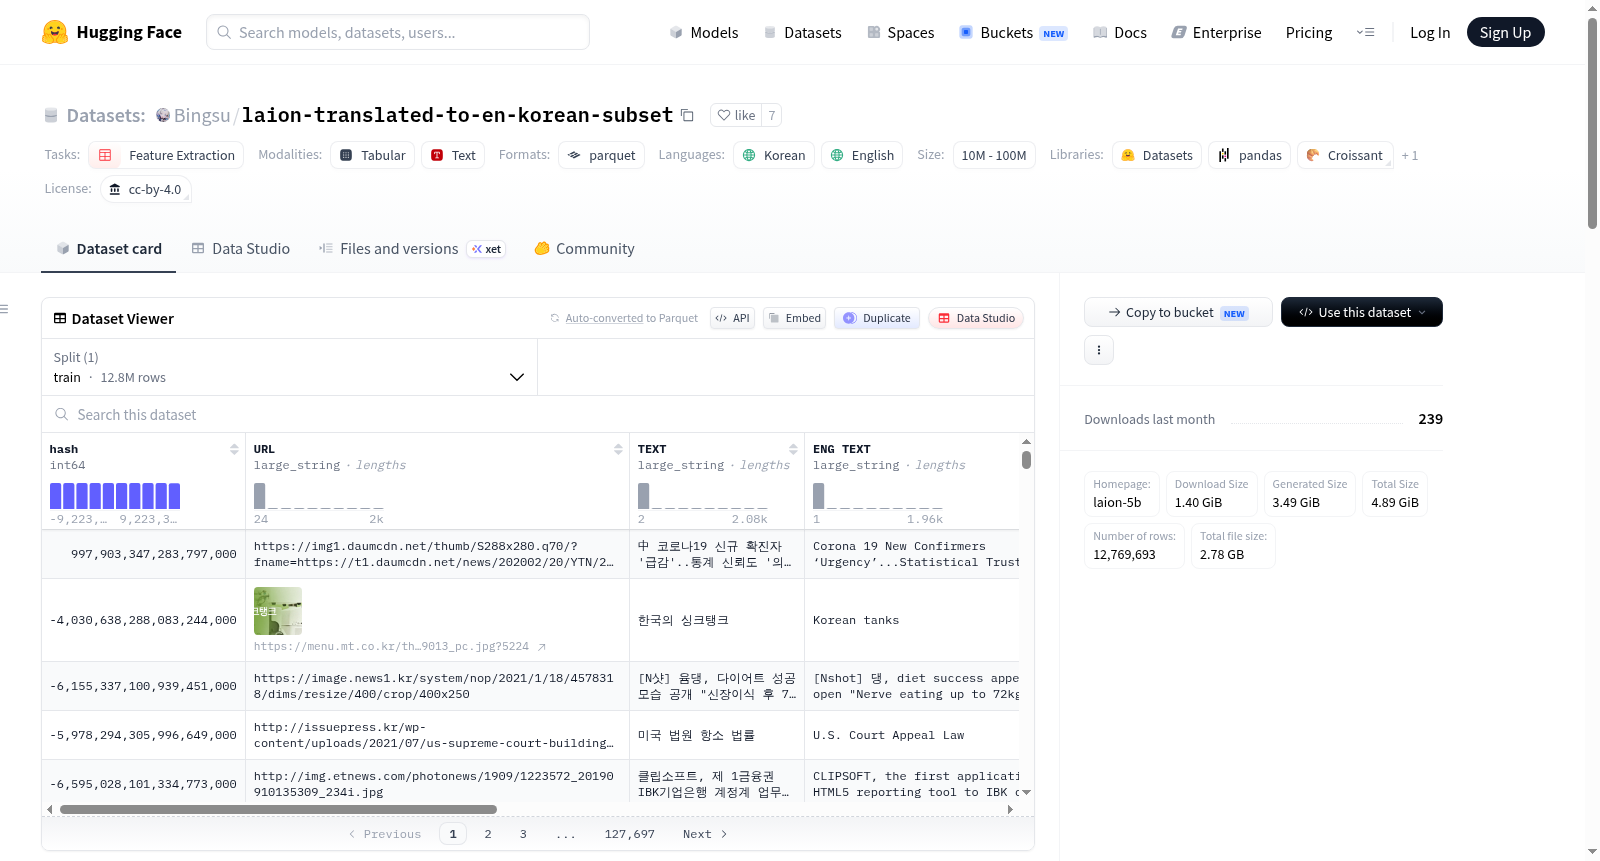Click Copy to bucket button
The image size is (1600, 861).
pyautogui.click(x=1178, y=312)
